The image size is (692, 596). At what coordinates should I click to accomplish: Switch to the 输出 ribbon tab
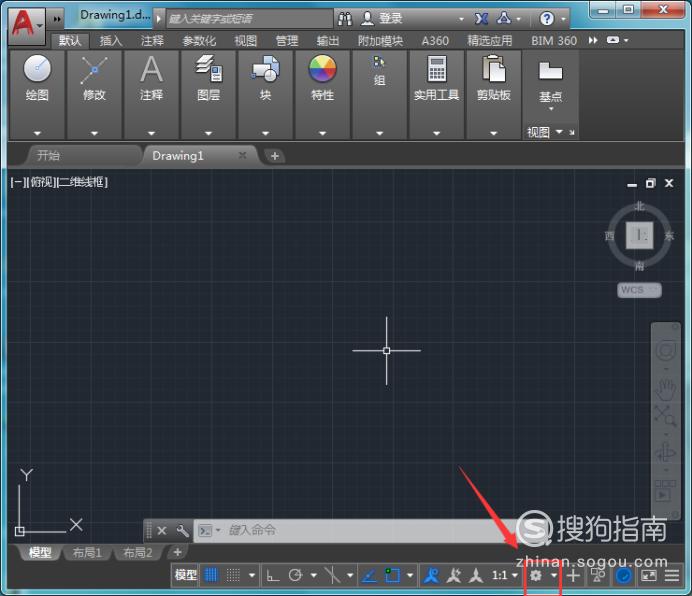328,41
